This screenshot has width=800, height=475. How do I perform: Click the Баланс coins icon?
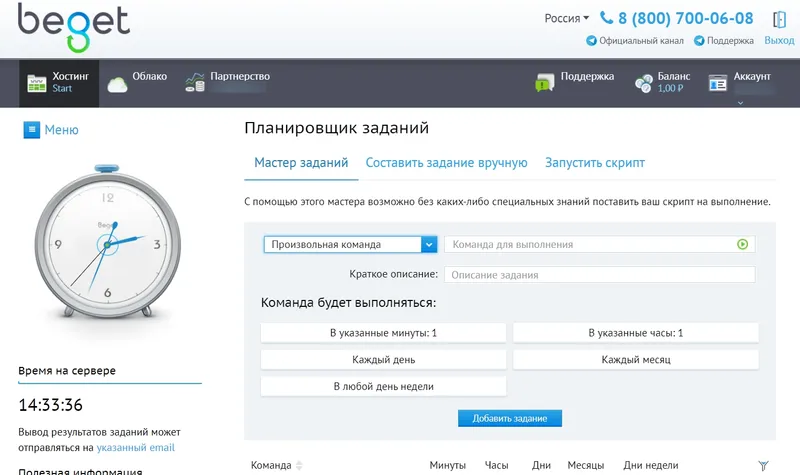click(x=643, y=83)
